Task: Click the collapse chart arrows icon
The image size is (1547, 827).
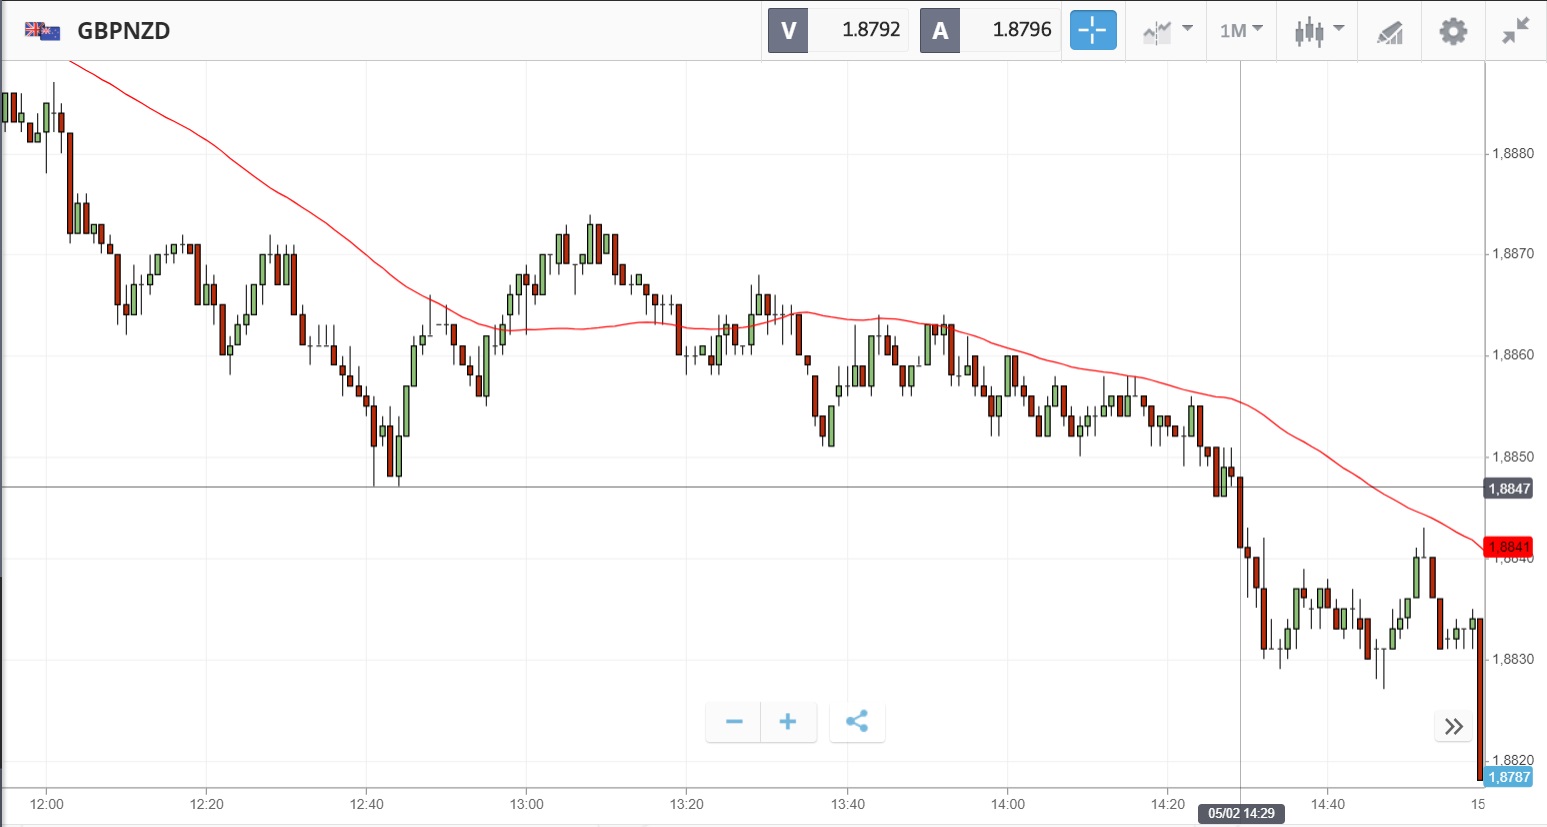Action: (x=1516, y=31)
